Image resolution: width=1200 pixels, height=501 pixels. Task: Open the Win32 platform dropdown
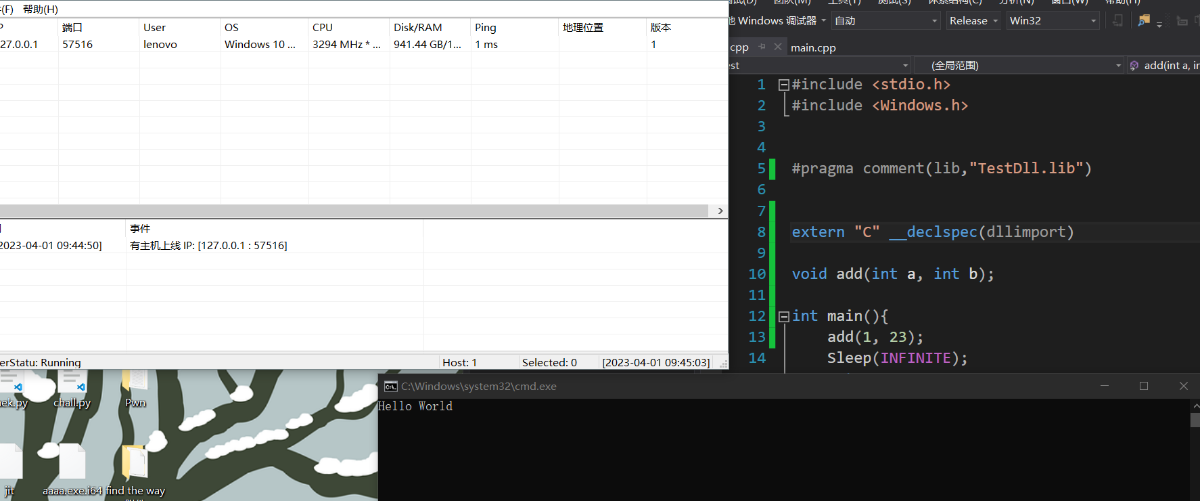click(x=1053, y=20)
